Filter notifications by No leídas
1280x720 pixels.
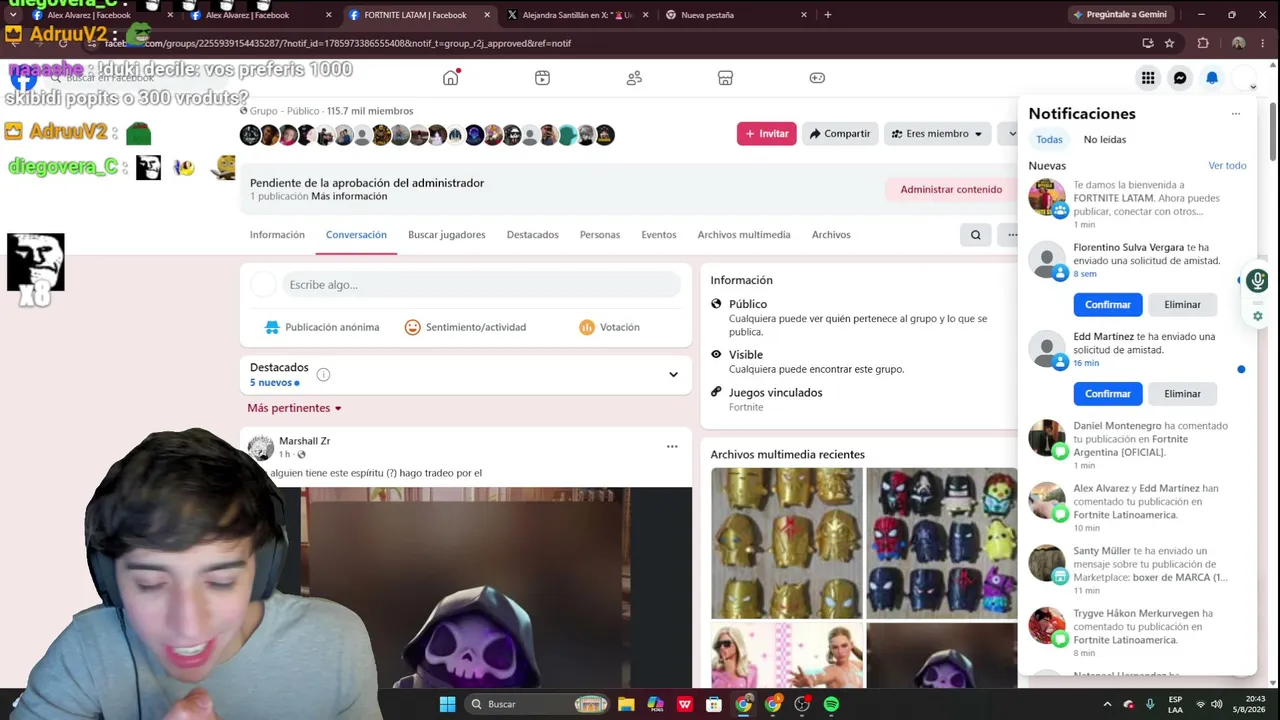point(1105,140)
